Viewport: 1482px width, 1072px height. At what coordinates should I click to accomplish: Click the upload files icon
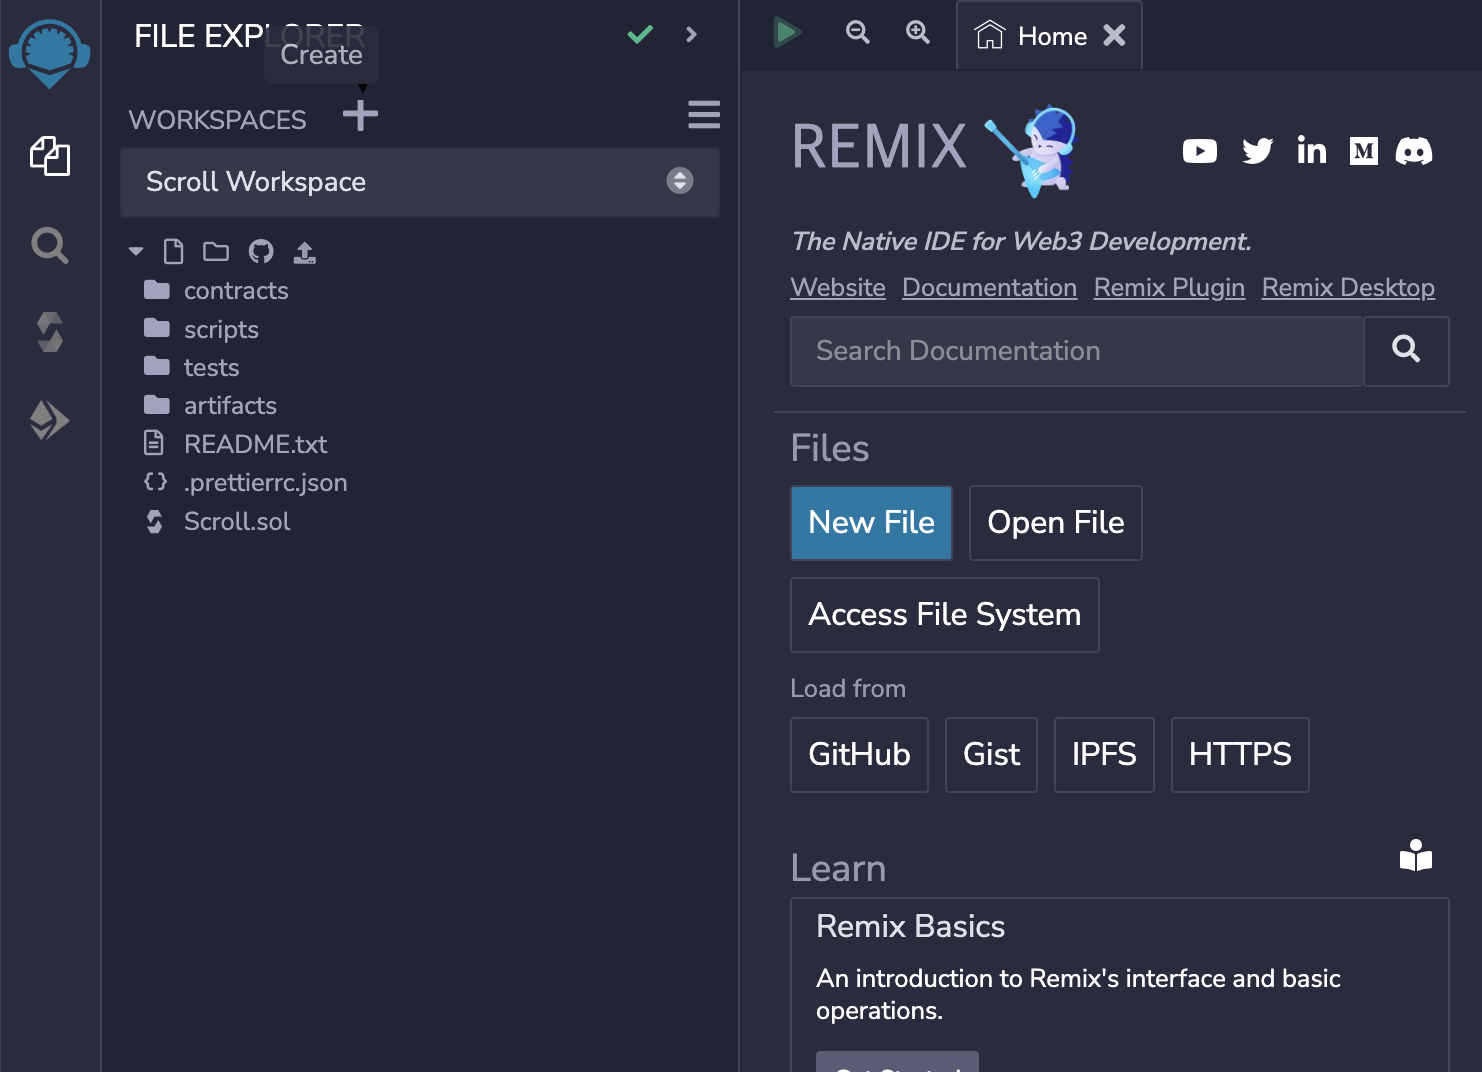[x=305, y=253]
